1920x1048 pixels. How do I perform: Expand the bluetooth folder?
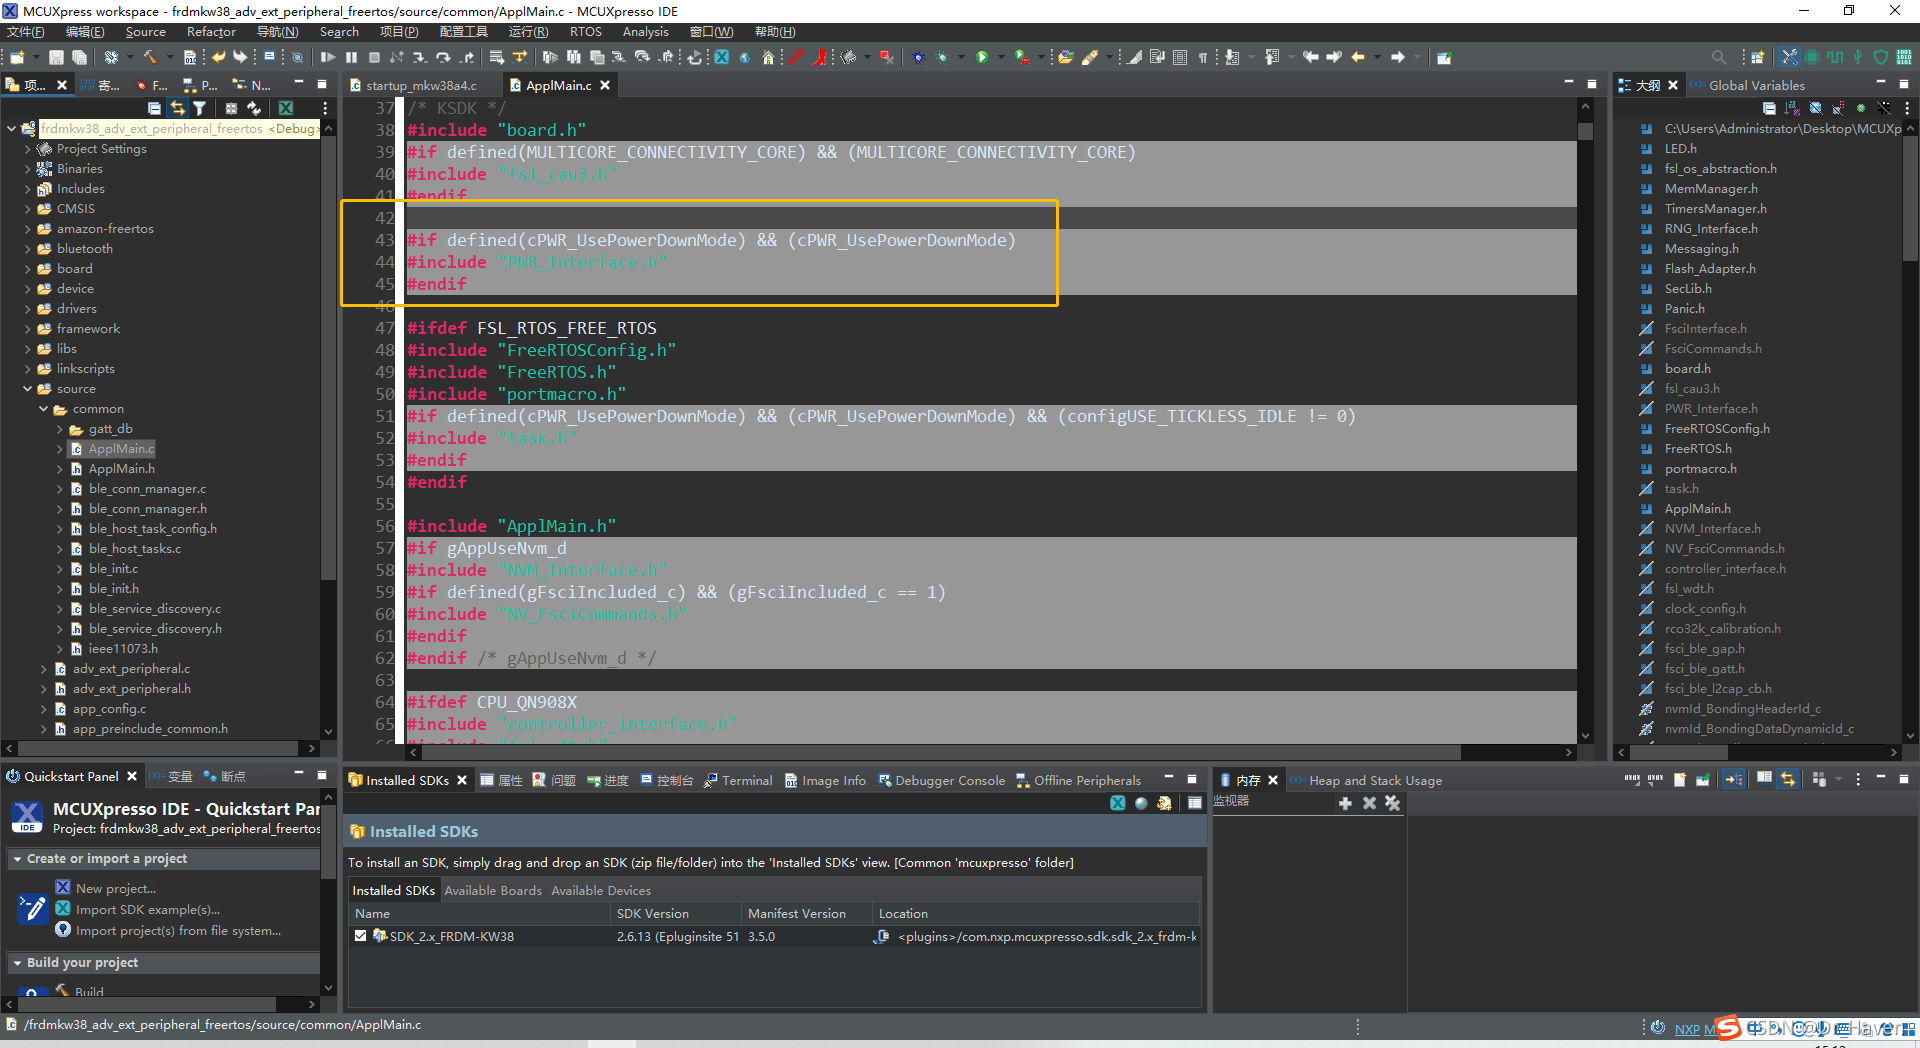click(27, 249)
